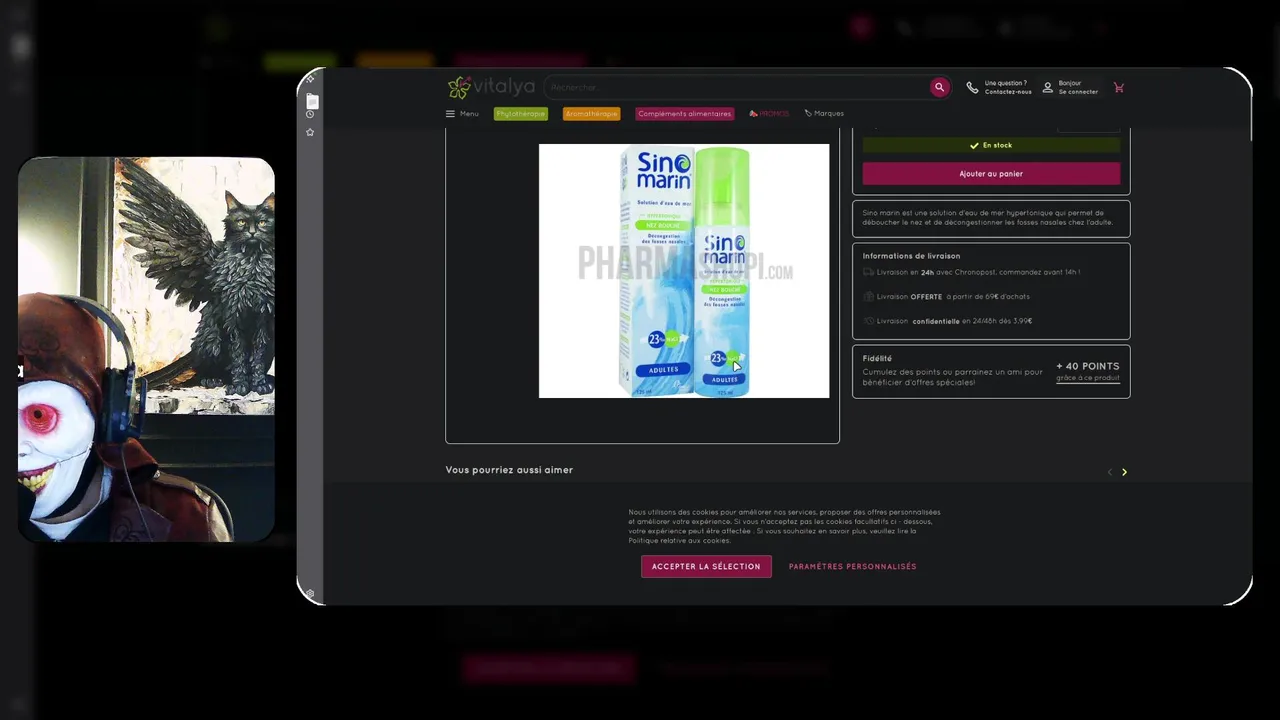The image size is (1280, 720).
Task: Click 'Ajouter au panier' button
Action: (991, 174)
